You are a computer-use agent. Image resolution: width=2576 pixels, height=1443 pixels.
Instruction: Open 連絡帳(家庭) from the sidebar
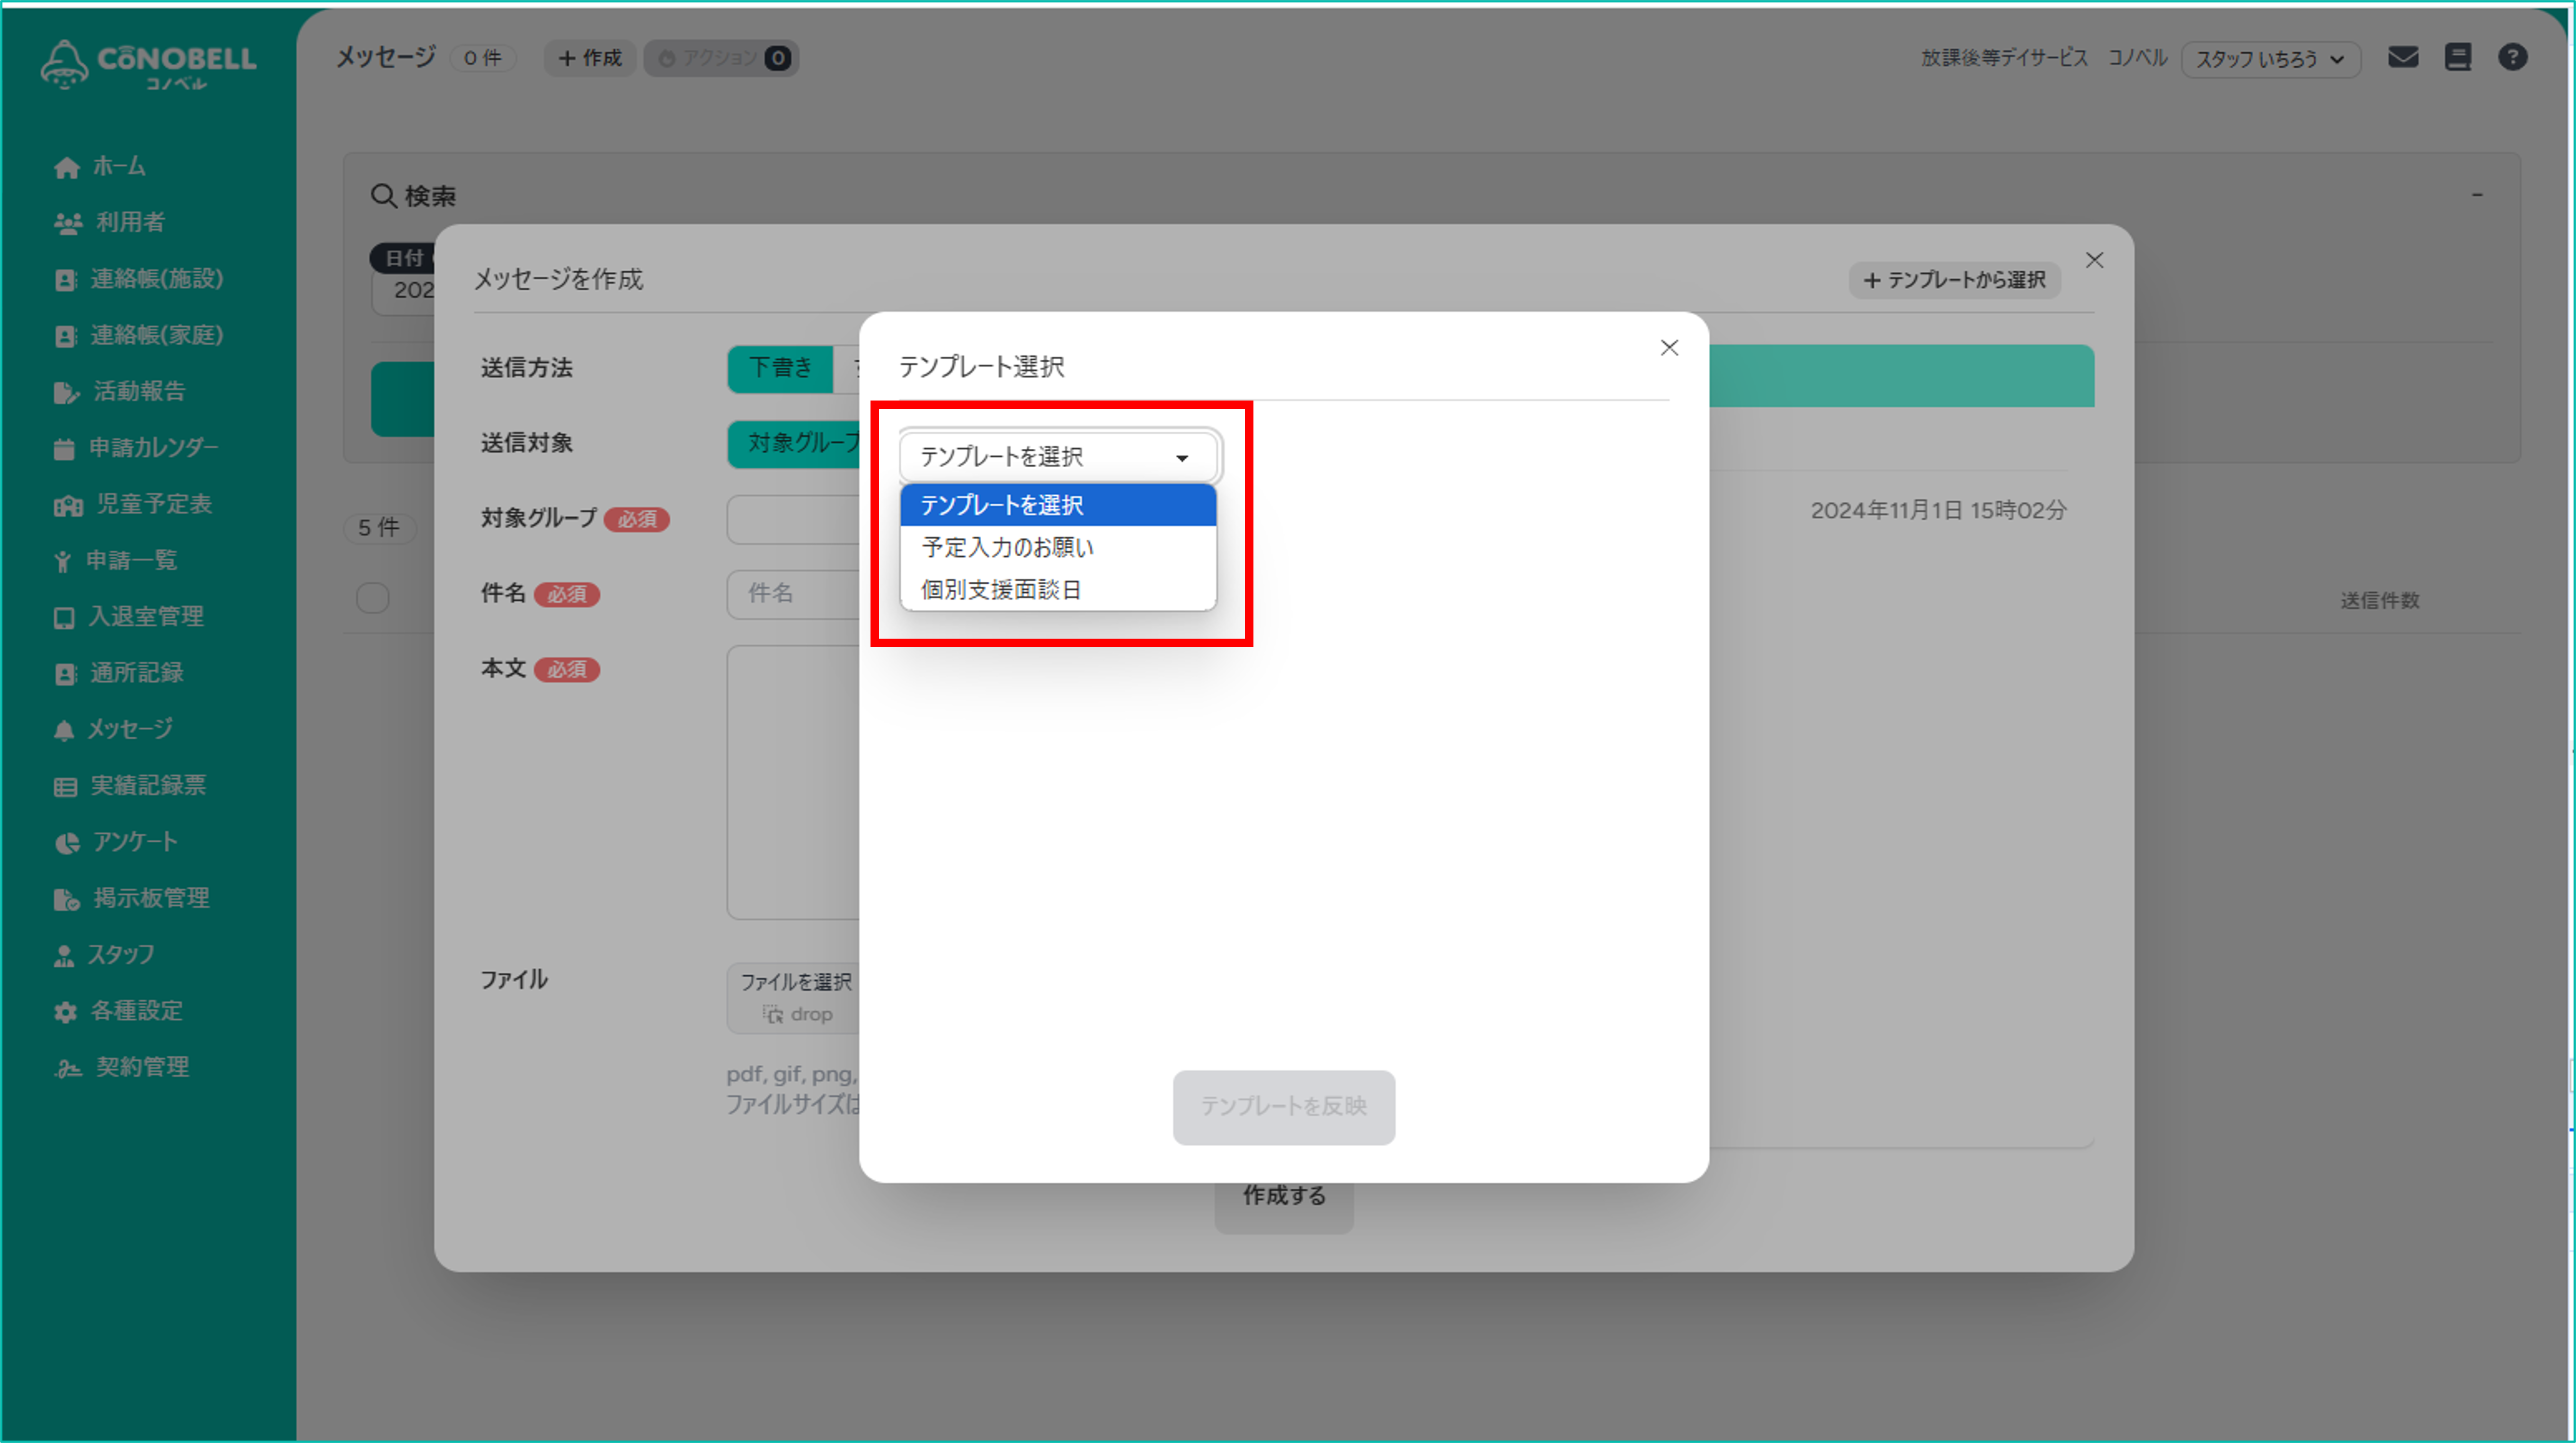pos(139,335)
